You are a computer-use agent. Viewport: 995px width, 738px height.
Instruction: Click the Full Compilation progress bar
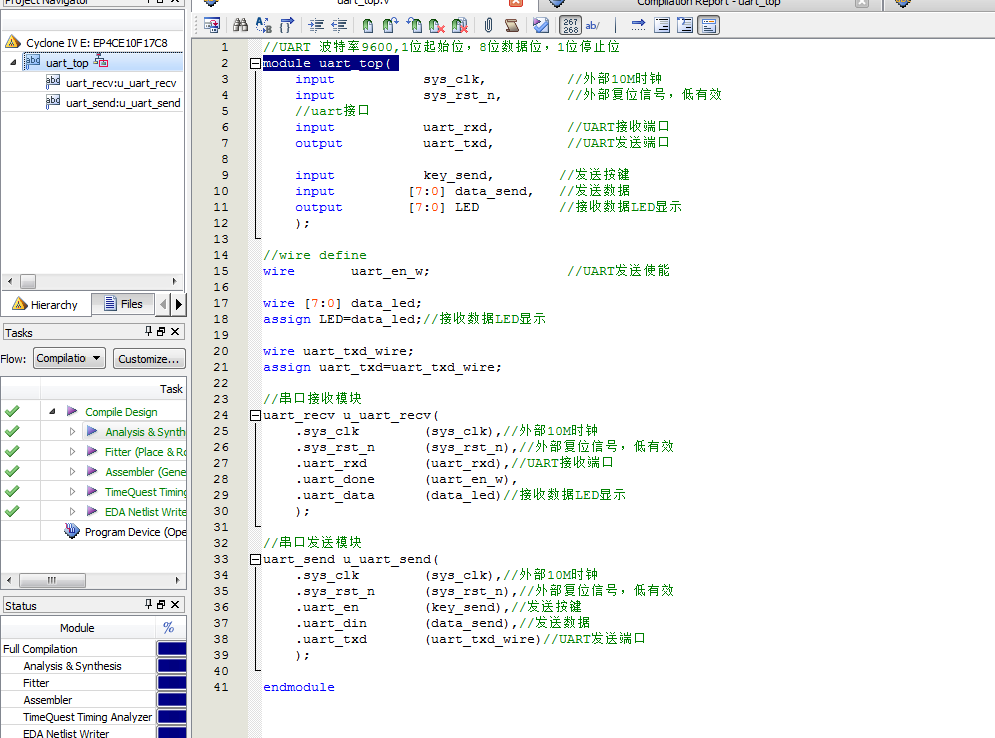(172, 649)
